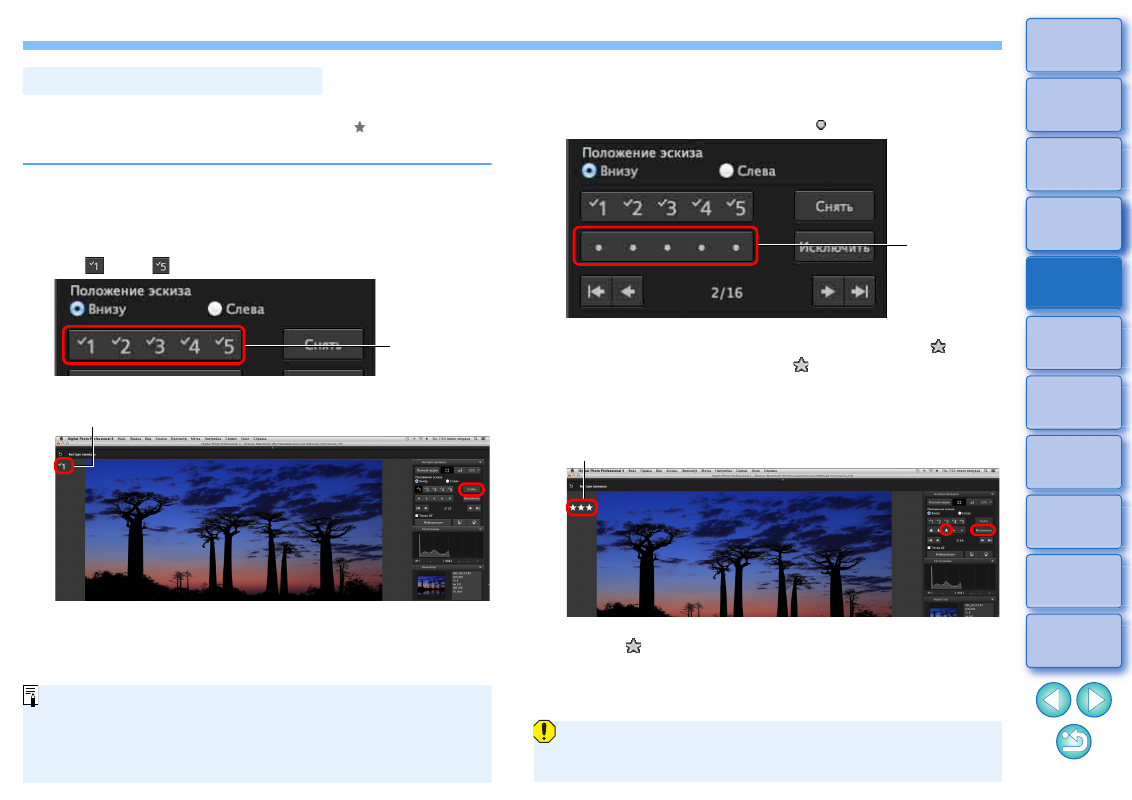Set two-star rating dot in 2/16 panel

(x=633, y=248)
